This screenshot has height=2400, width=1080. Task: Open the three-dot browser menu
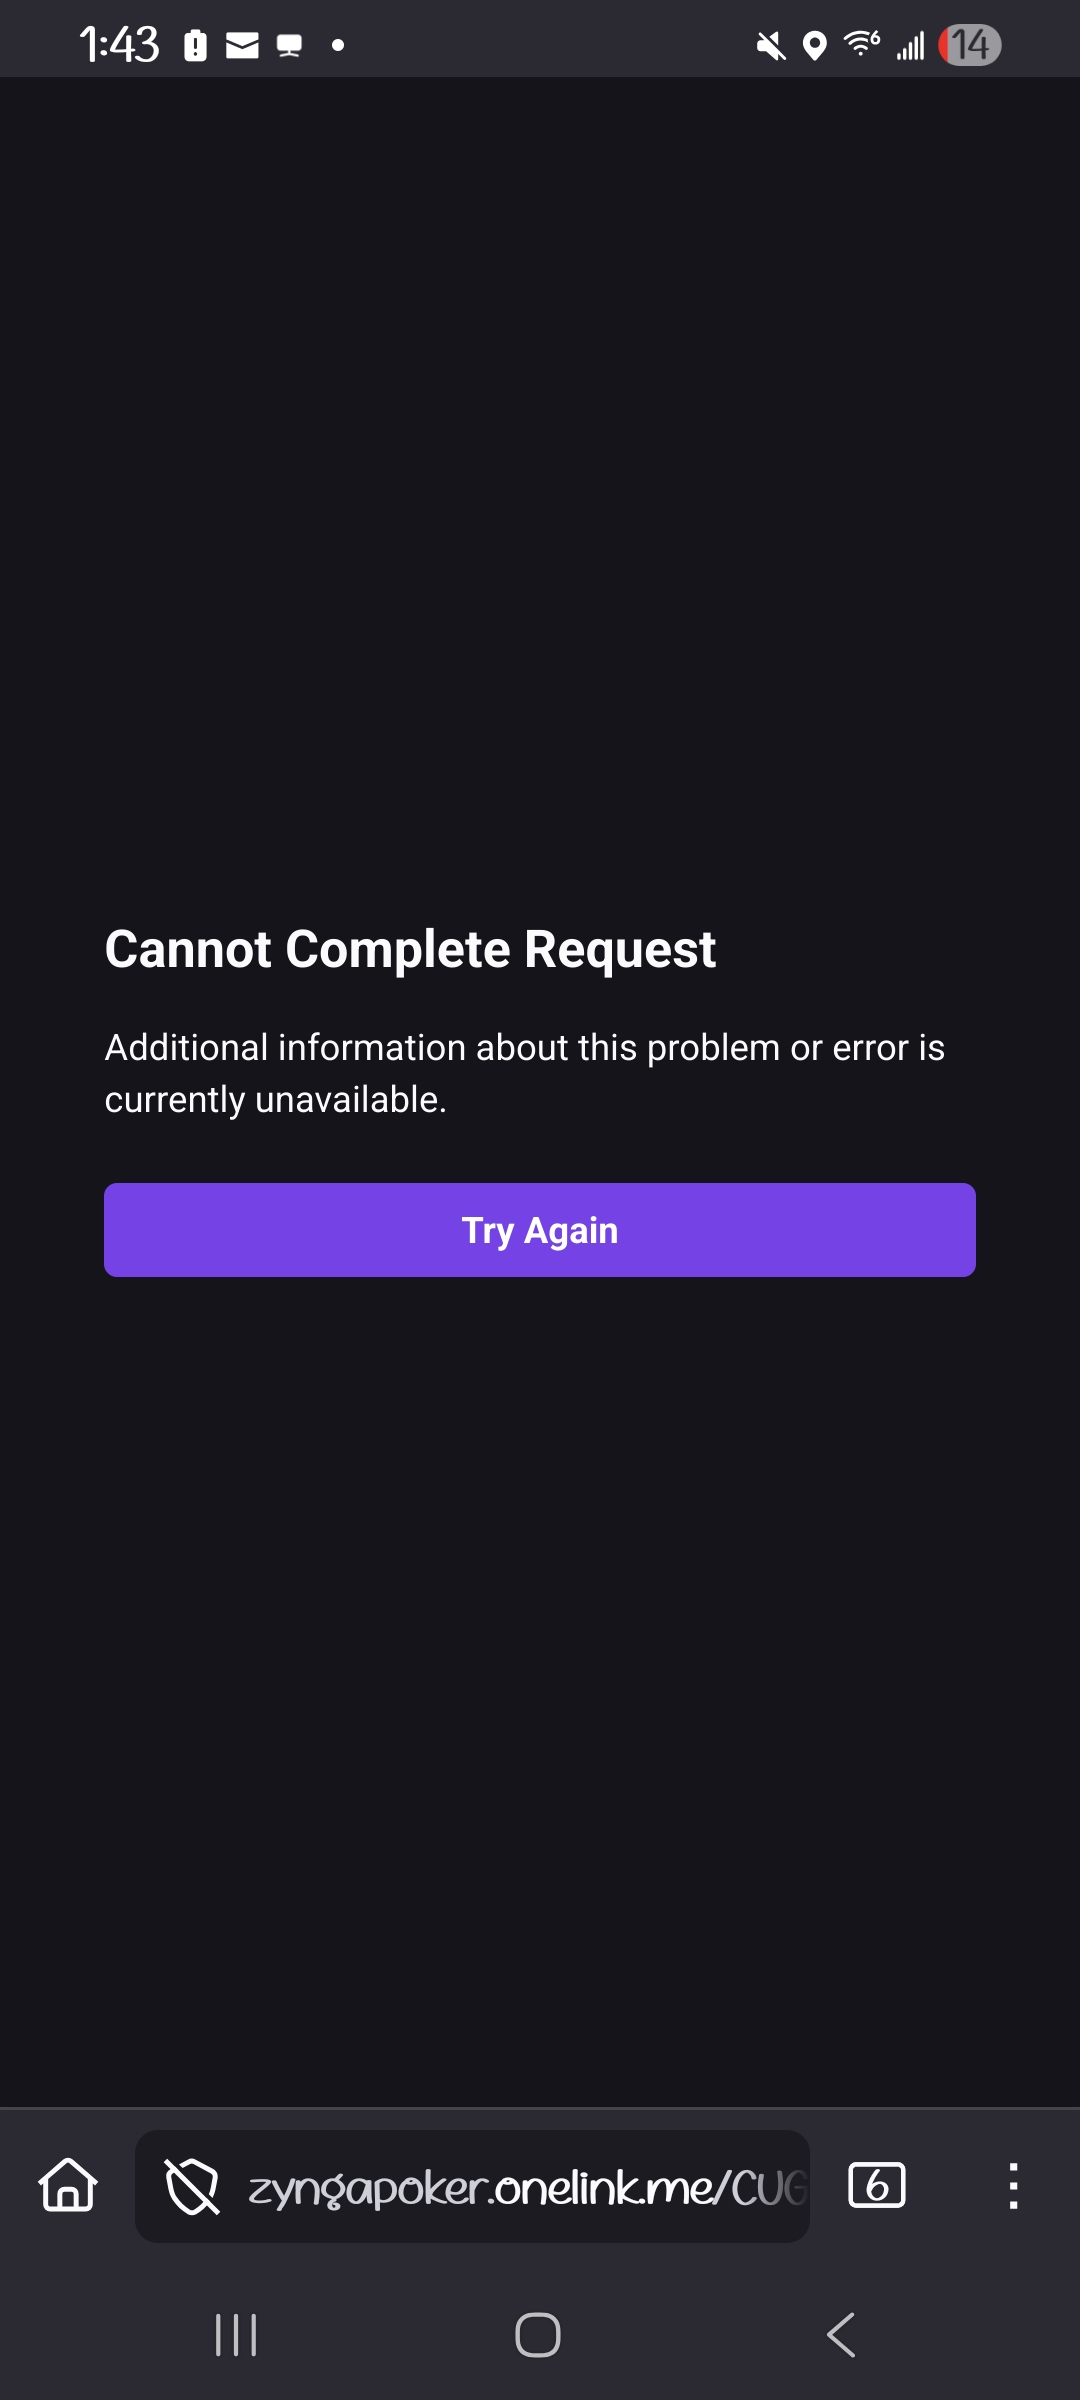tap(1013, 2186)
